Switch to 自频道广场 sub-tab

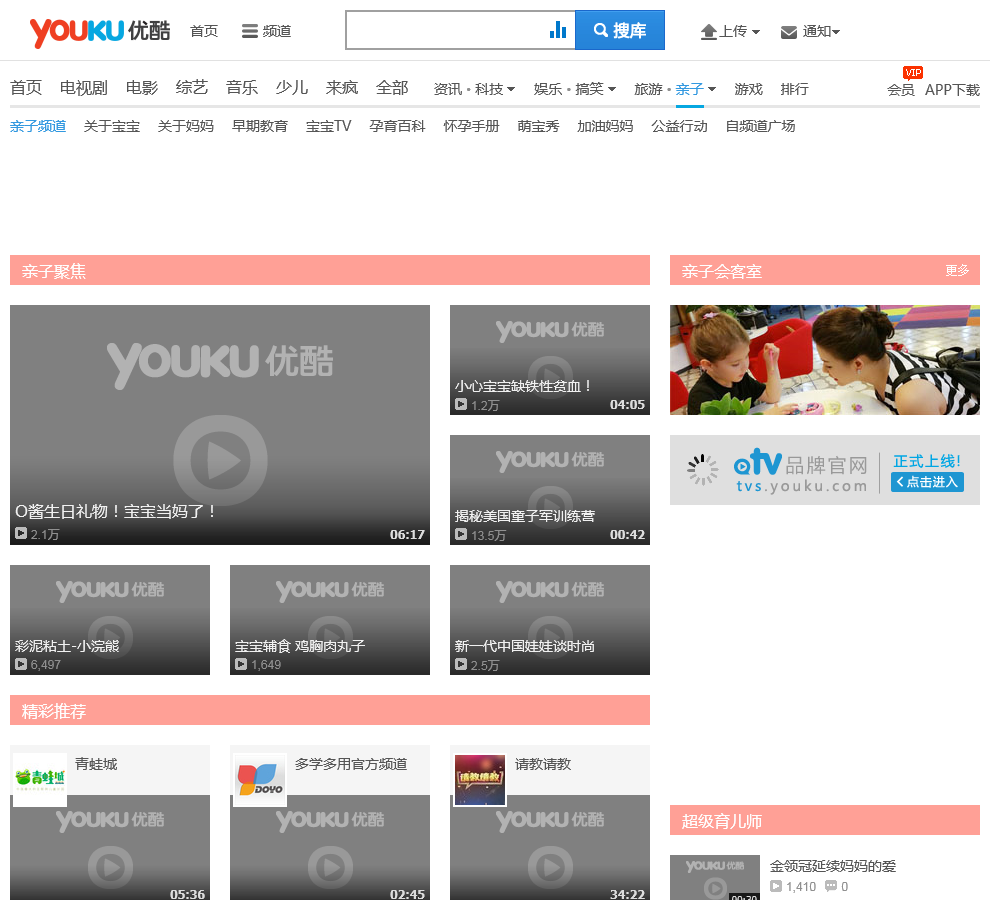click(760, 126)
